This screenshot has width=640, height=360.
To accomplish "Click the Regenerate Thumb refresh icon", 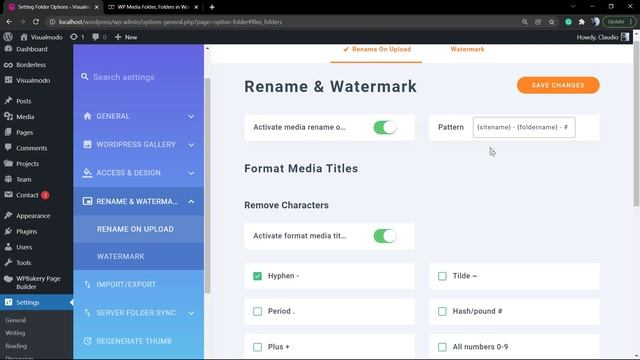I will 87,341.
